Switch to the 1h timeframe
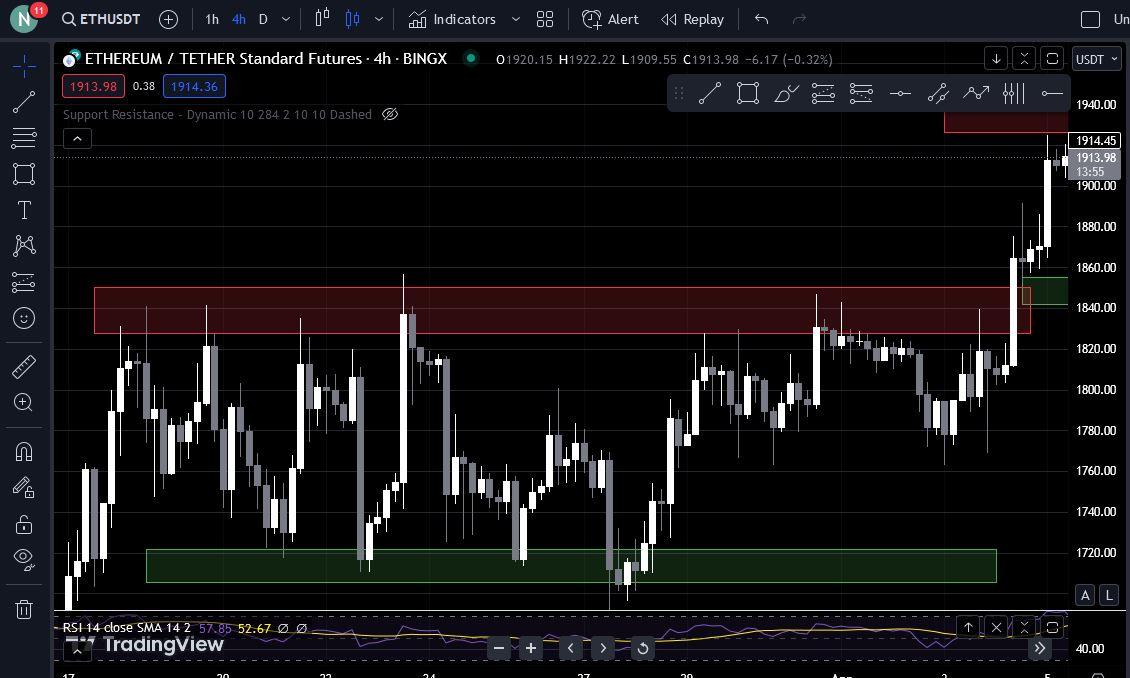The width and height of the screenshot is (1130, 678). (x=212, y=19)
